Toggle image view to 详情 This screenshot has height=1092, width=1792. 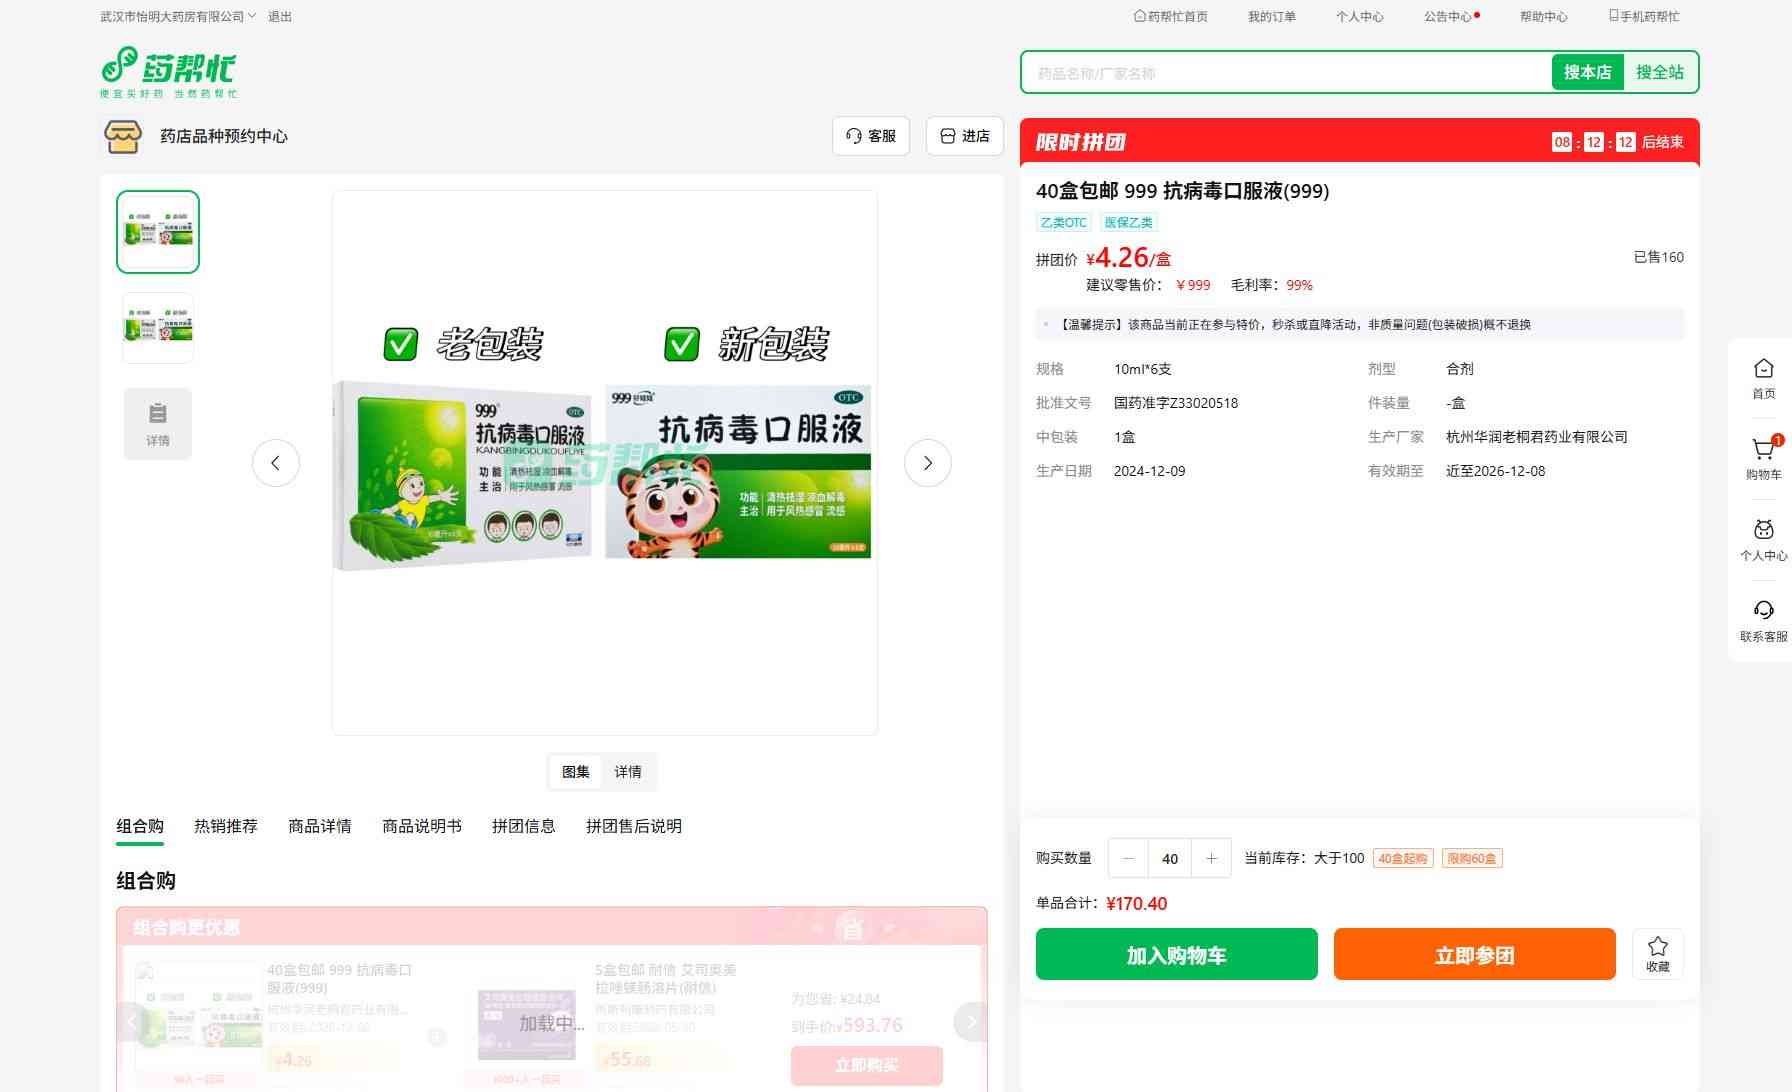pyautogui.click(x=628, y=772)
